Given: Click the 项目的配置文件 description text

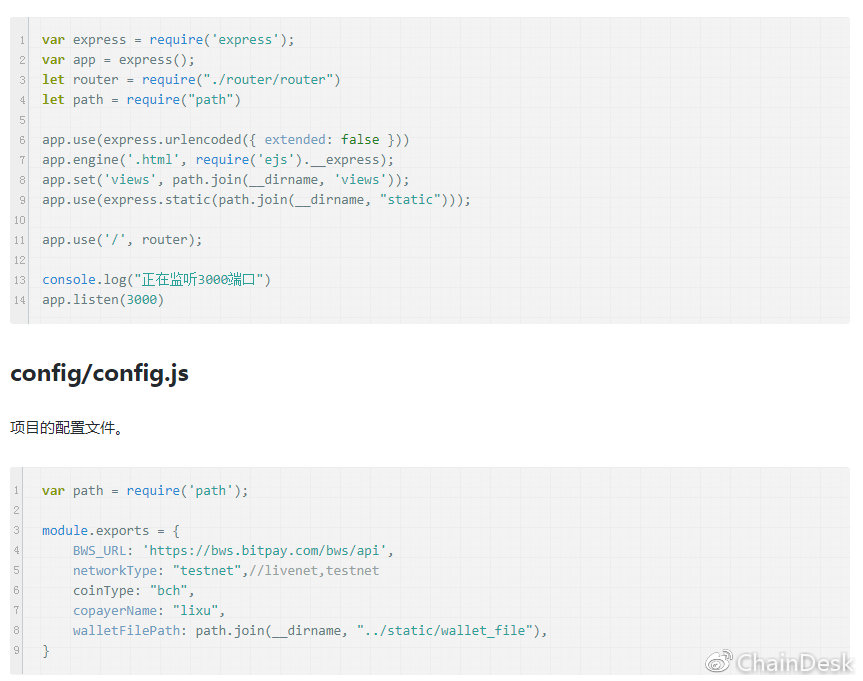Looking at the screenshot, I should click(x=66, y=428).
